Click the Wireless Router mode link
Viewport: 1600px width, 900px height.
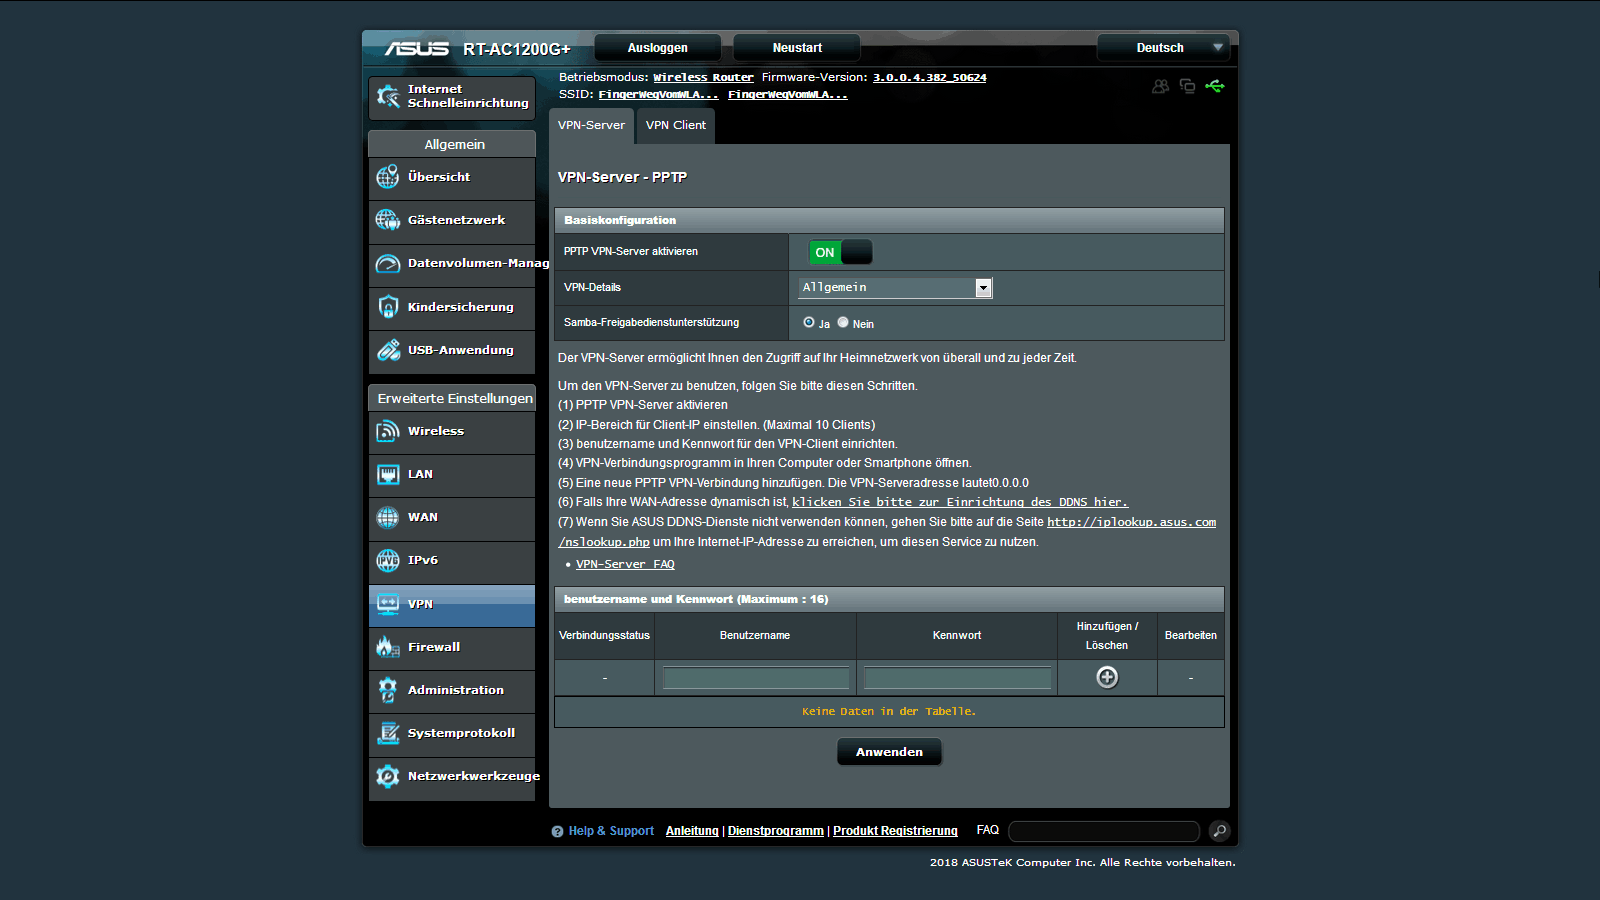pos(703,77)
